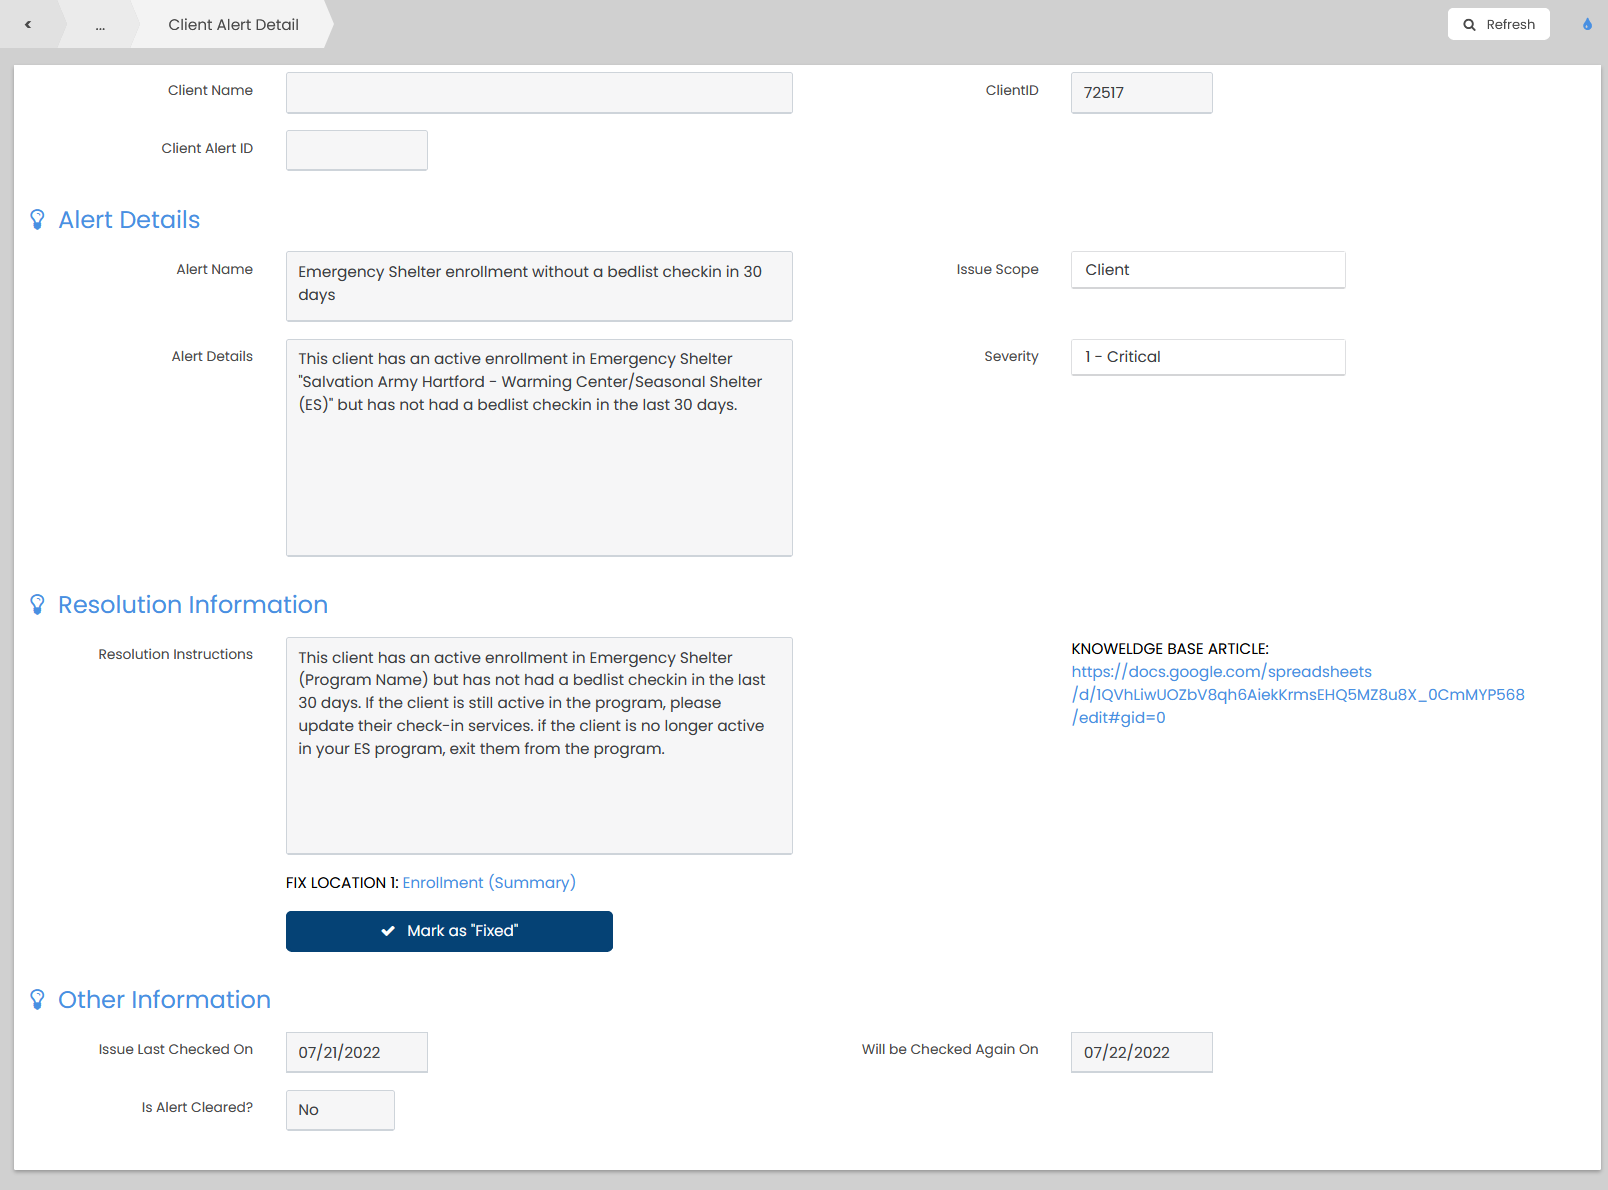1608x1190 pixels.
Task: Click the checkmark icon on Mark as Fixed
Action: click(x=388, y=931)
